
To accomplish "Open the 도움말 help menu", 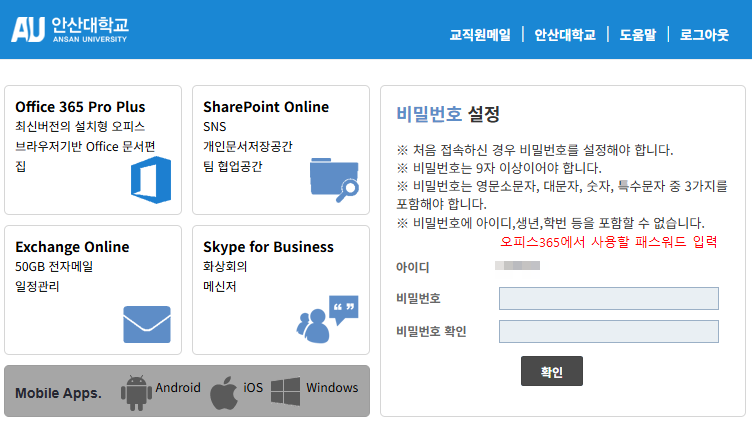I will (637, 34).
